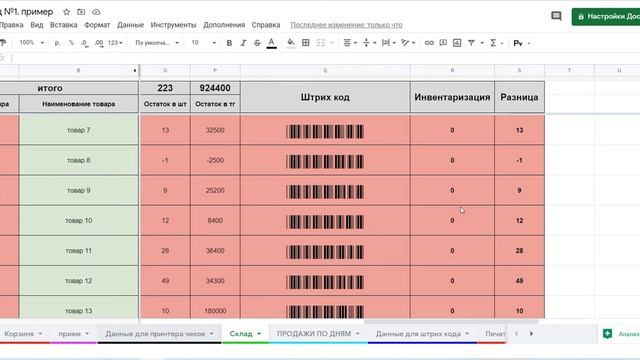Open the Вид menu
Viewport: 640px width, 360px height.
37,25
